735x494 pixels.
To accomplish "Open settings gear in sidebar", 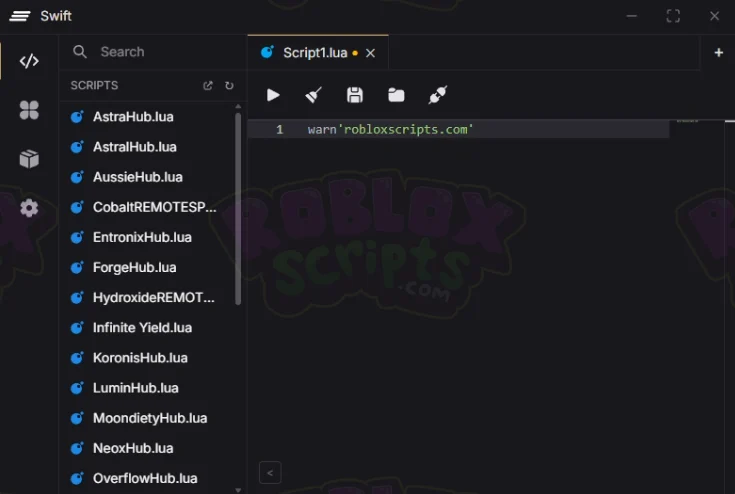I will tap(29, 208).
